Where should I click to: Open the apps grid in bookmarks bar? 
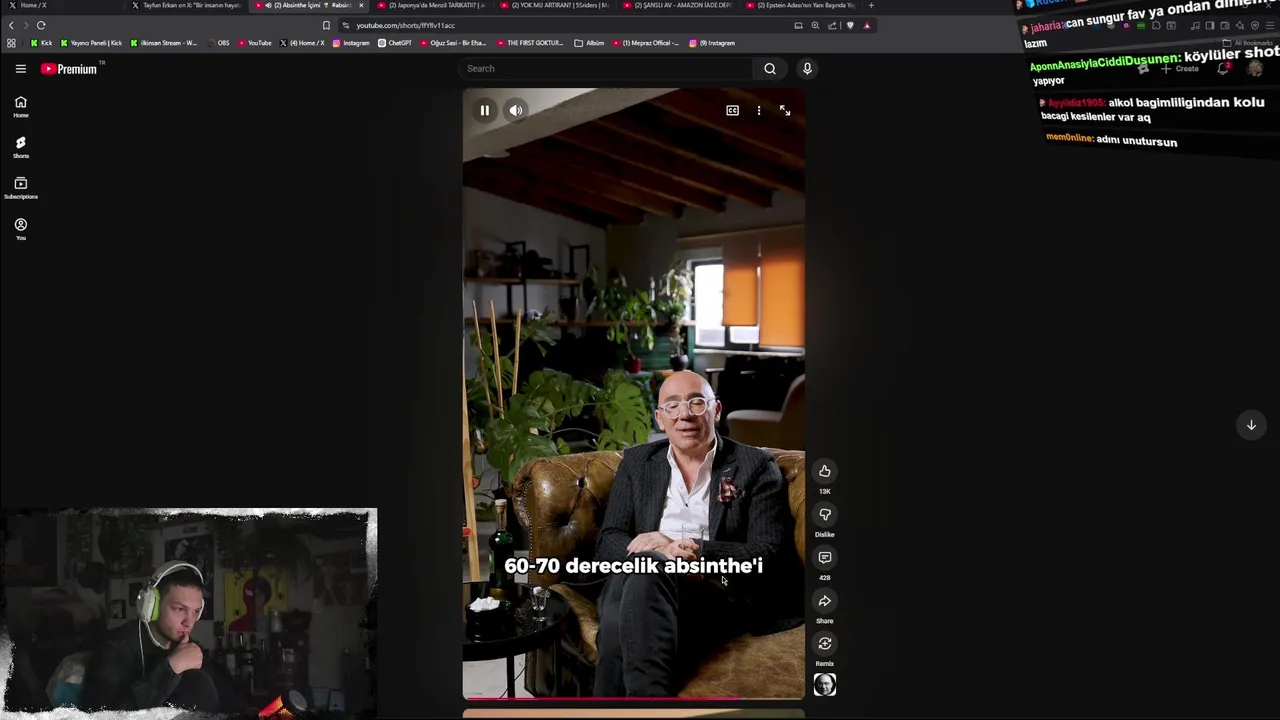(x=11, y=43)
